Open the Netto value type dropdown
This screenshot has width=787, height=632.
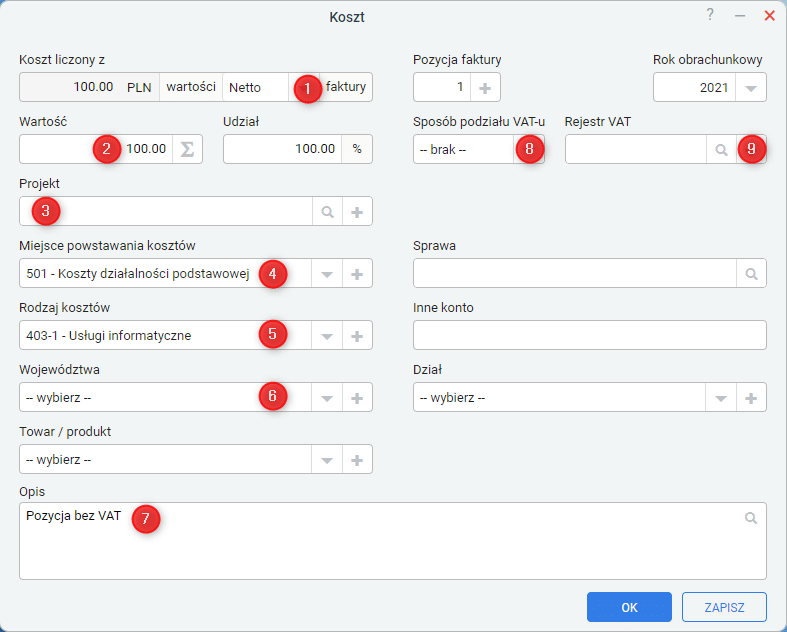(x=303, y=88)
